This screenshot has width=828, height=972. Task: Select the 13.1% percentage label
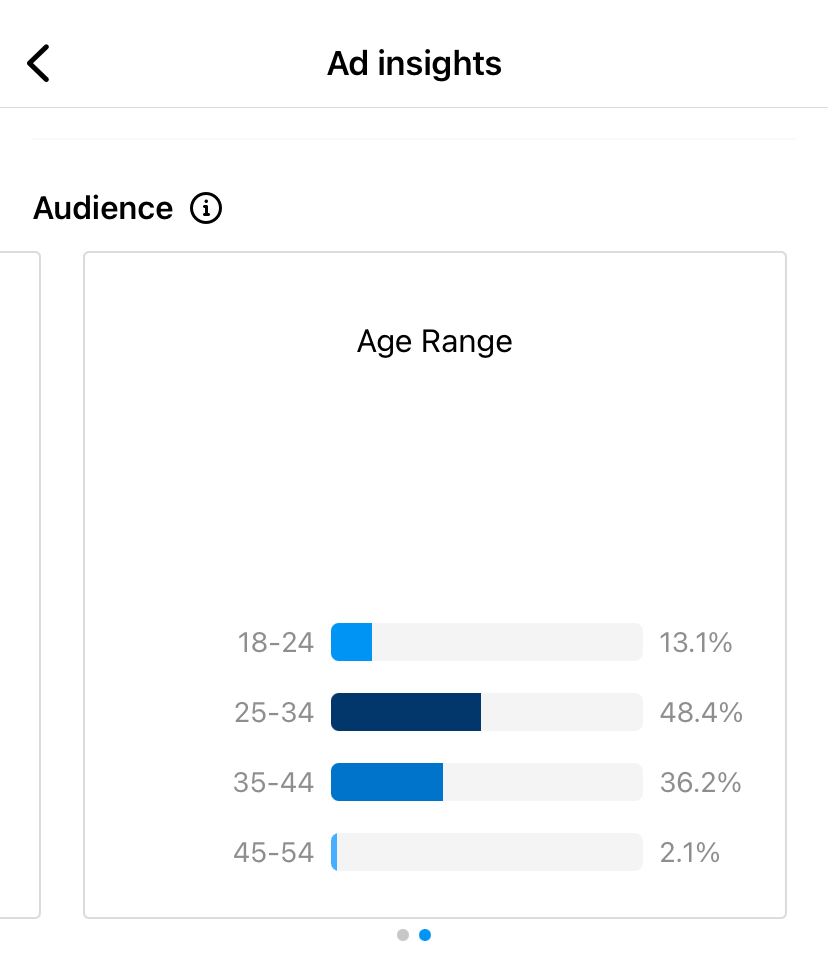695,642
